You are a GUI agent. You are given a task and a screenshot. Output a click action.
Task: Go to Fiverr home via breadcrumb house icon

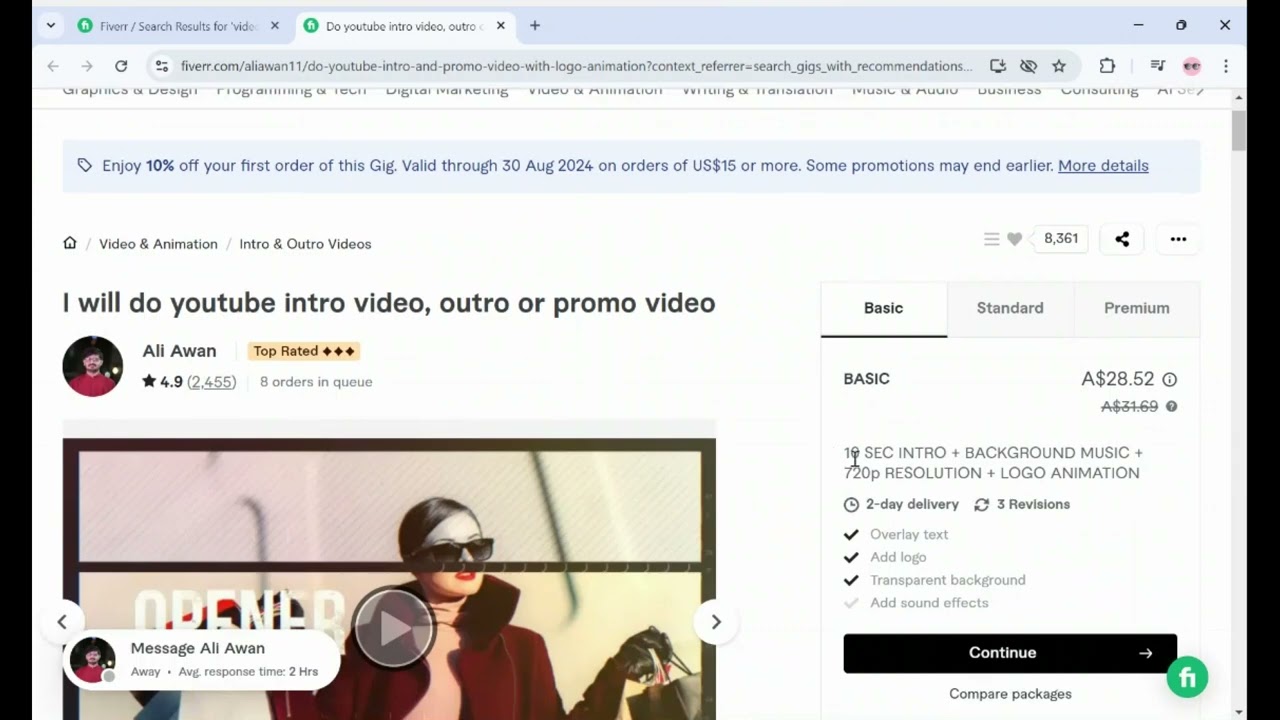pyautogui.click(x=70, y=243)
